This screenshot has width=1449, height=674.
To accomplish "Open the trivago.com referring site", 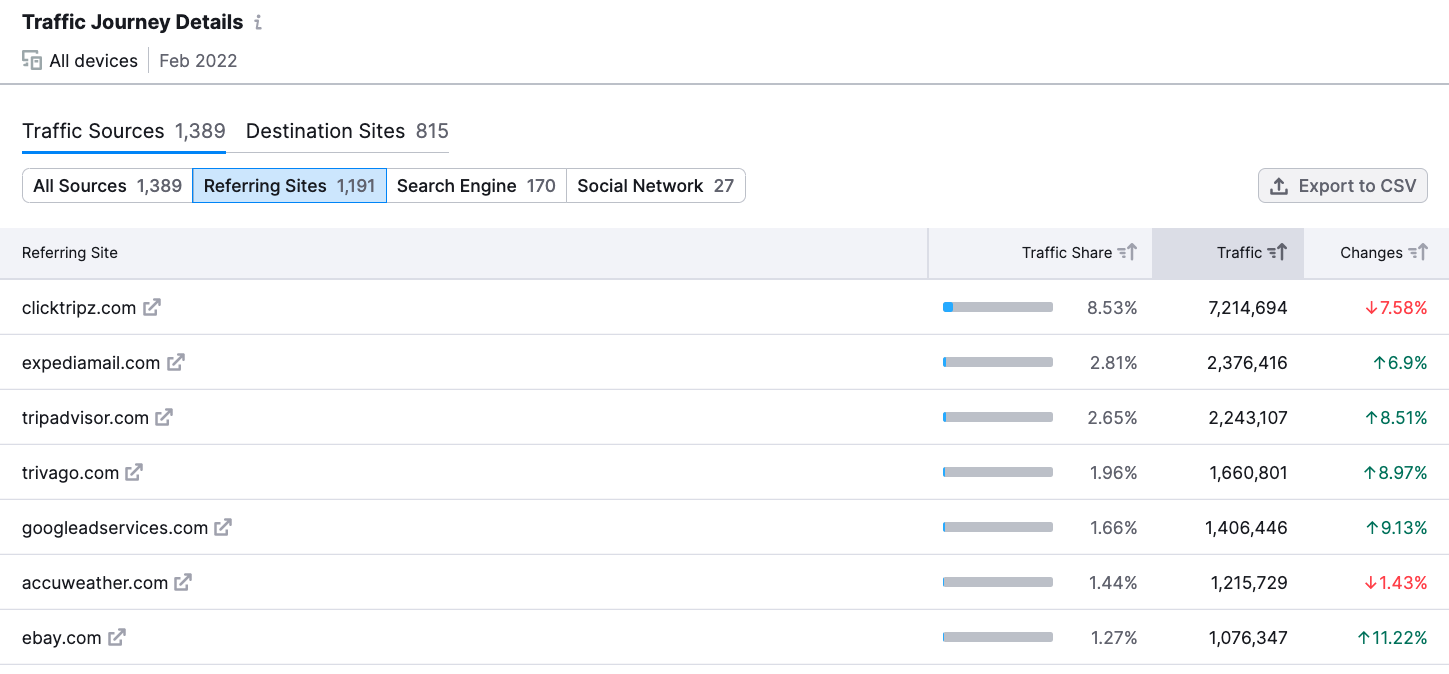I will pyautogui.click(x=70, y=473).
